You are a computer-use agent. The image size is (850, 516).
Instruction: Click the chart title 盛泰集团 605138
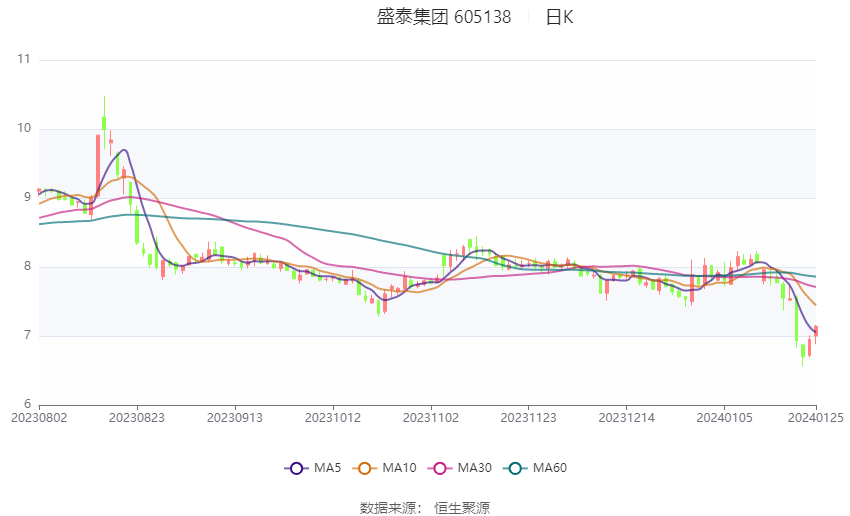click(443, 17)
